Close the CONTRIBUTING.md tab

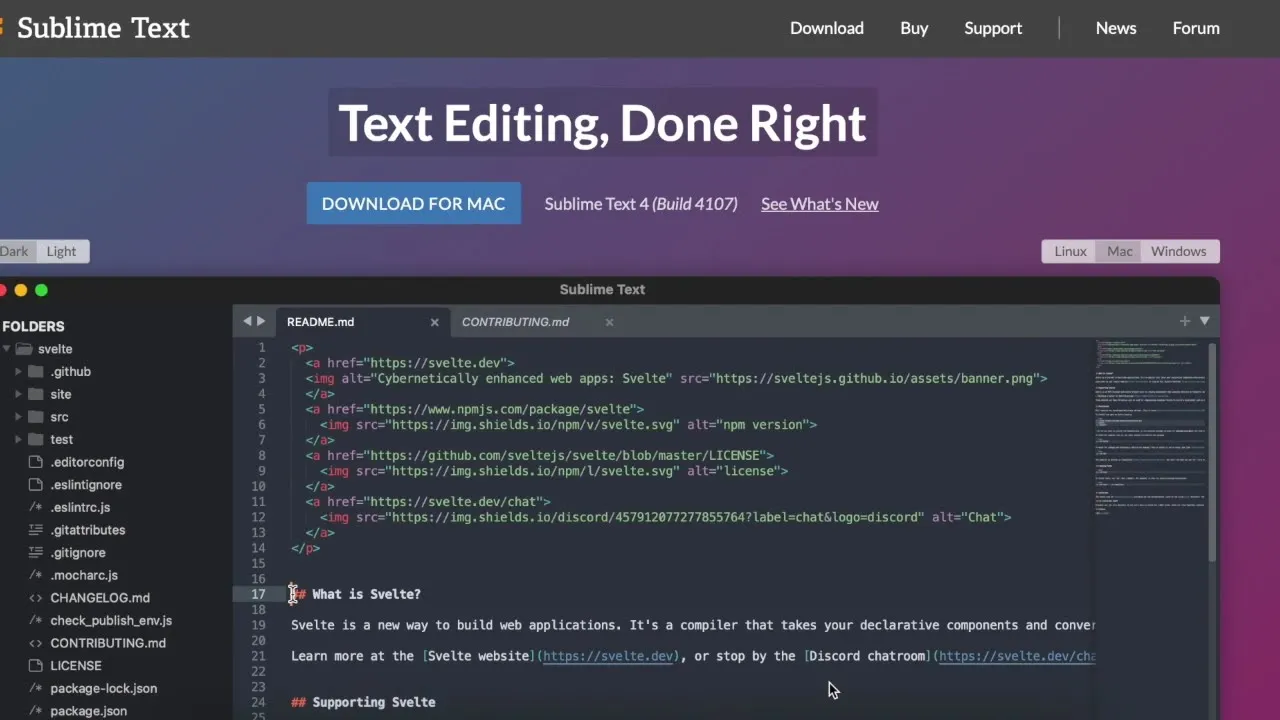point(609,322)
